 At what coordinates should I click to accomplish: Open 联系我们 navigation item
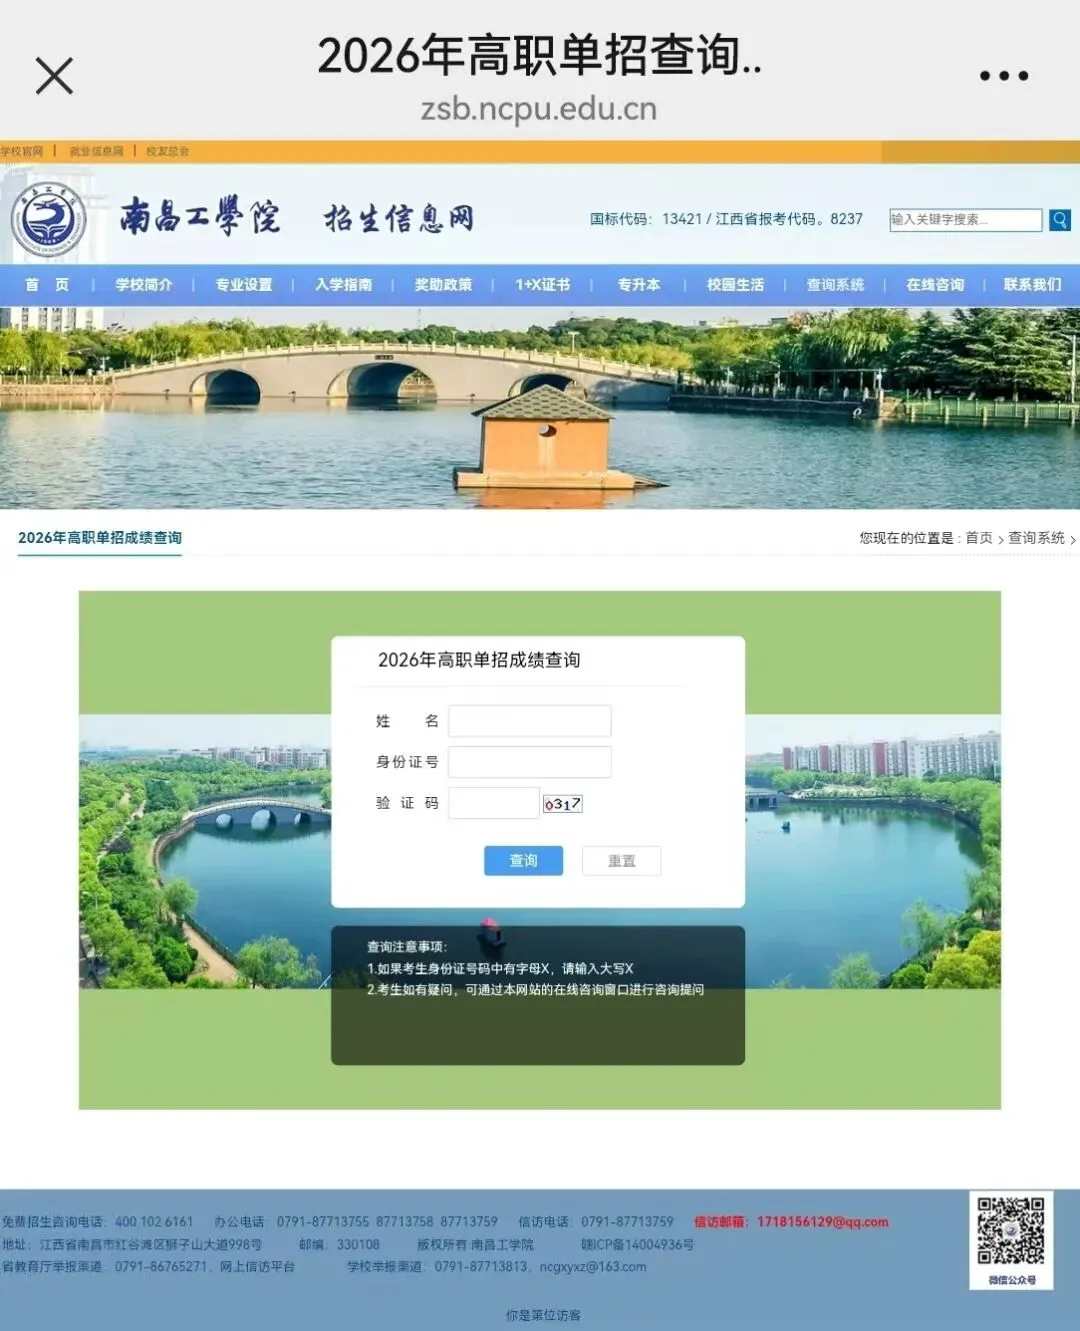tap(1033, 285)
